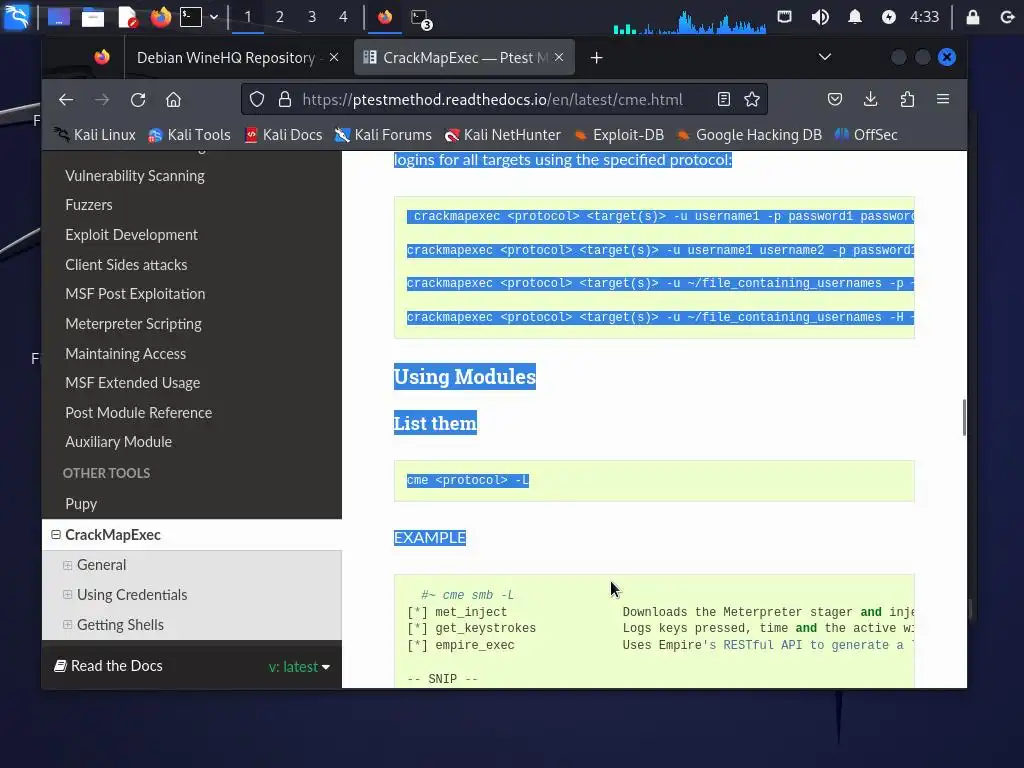Open terminal dropdown arrow in top panel
The height and width of the screenshot is (768, 1024).
click(x=214, y=17)
